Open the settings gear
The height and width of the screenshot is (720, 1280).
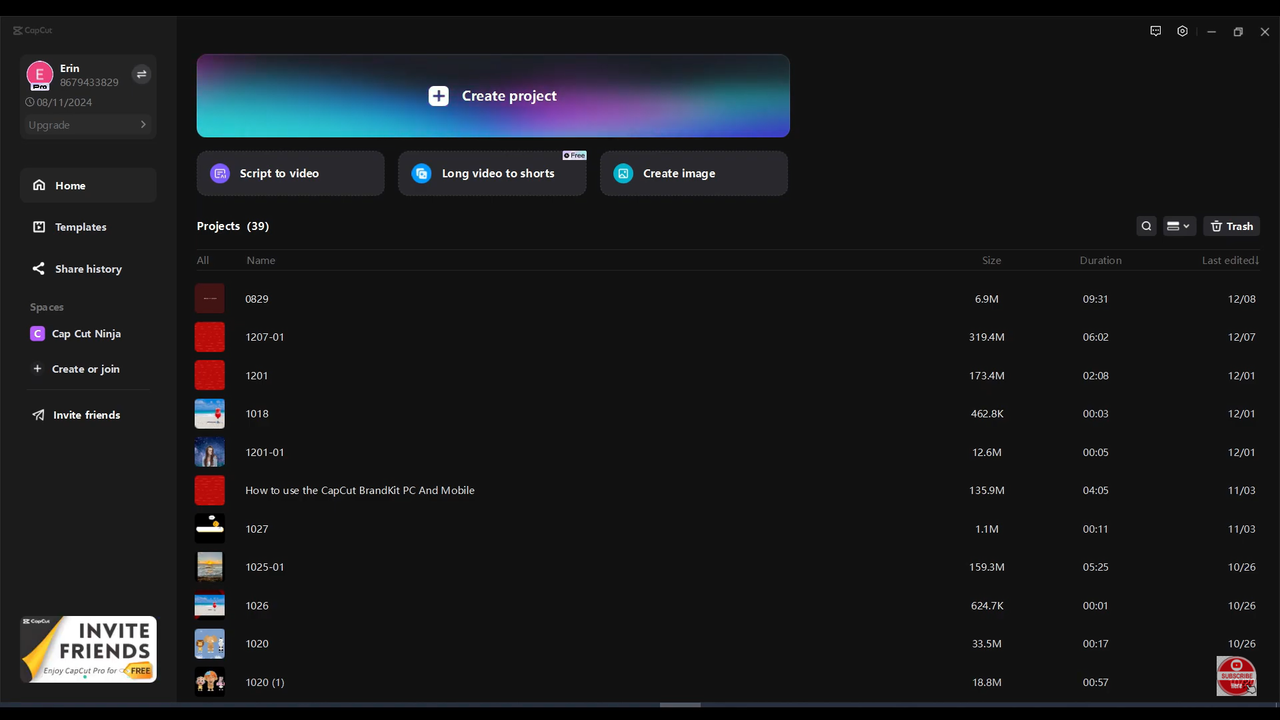[1182, 31]
